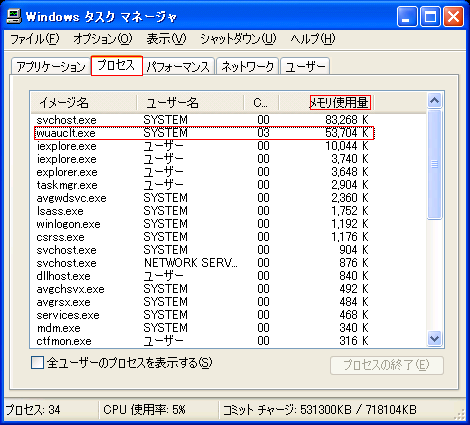Image resolution: width=470 pixels, height=425 pixels.
Task: Minimize the Task Manager window
Action: click(x=407, y=16)
